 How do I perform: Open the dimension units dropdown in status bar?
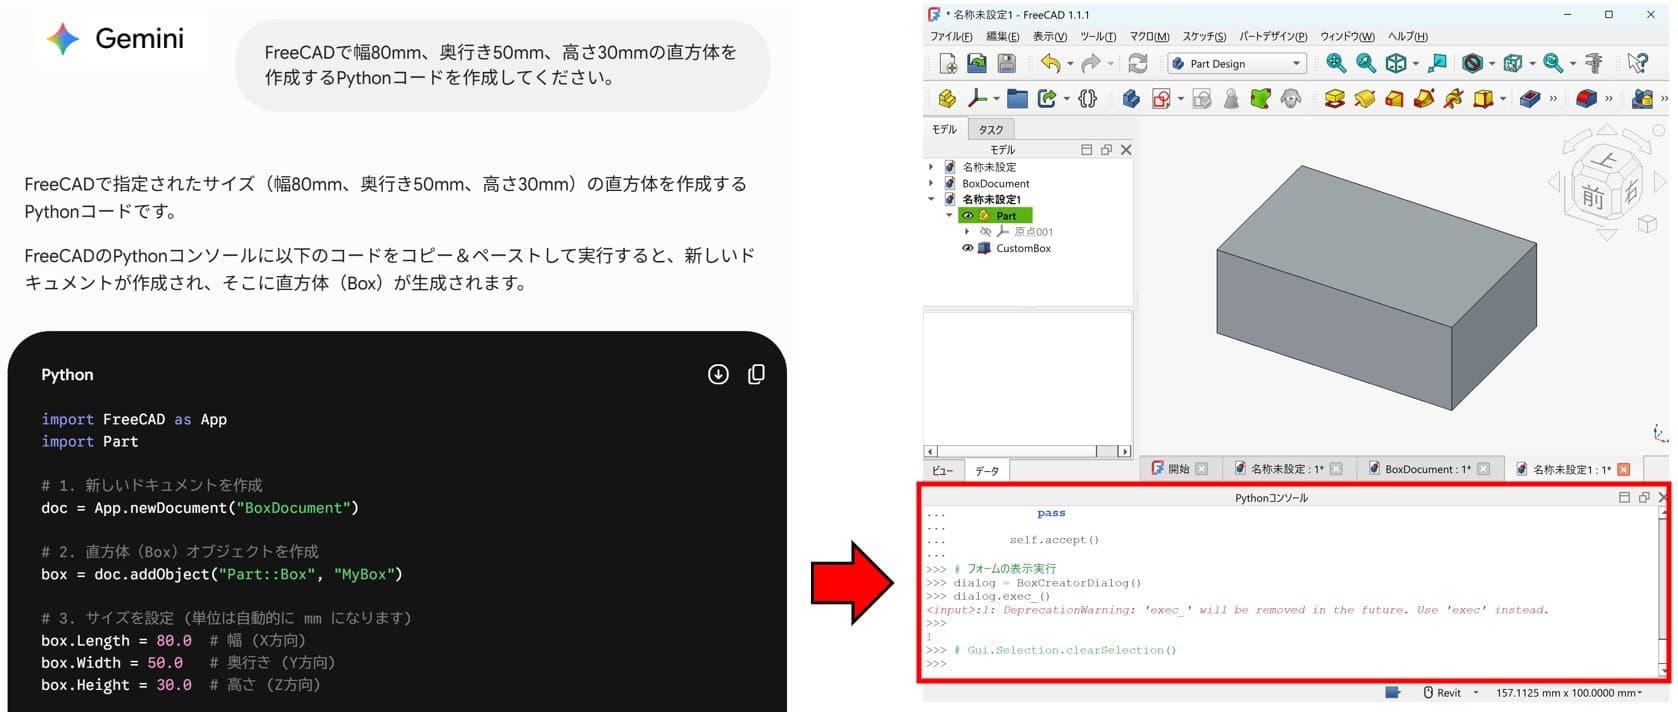1568,693
